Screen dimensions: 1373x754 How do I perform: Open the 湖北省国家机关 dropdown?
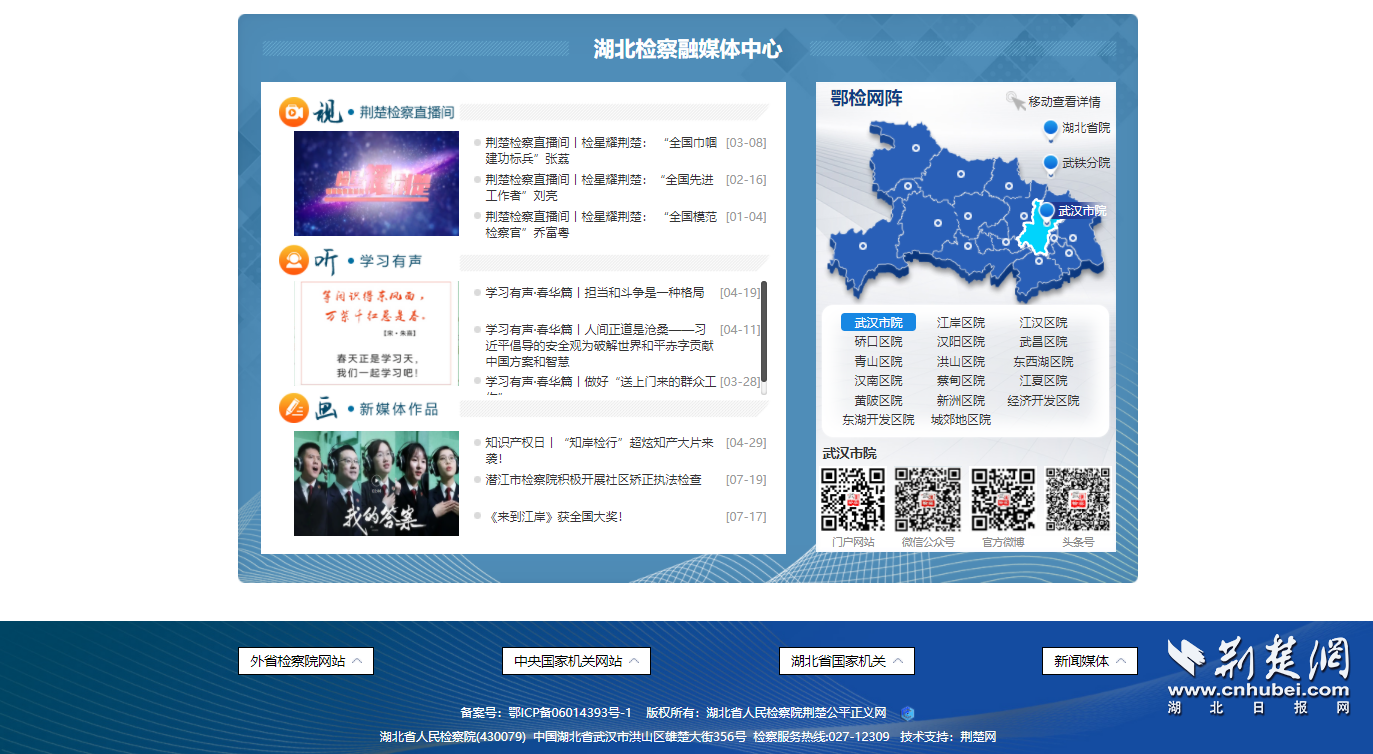pos(846,661)
